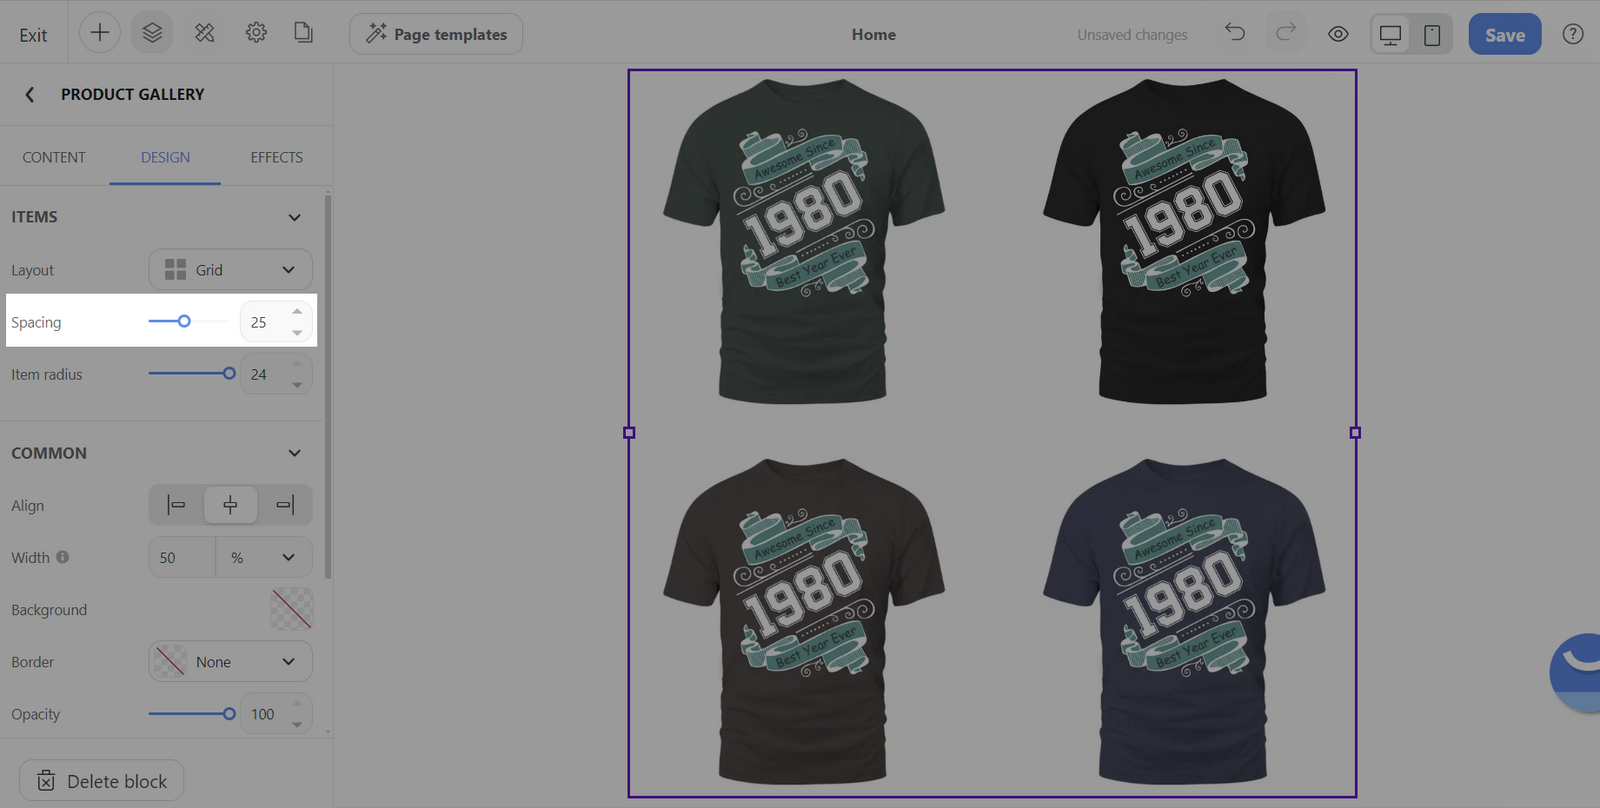Screen dimensions: 1600x808
Task: Open page settings gear icon
Action: pyautogui.click(x=256, y=33)
